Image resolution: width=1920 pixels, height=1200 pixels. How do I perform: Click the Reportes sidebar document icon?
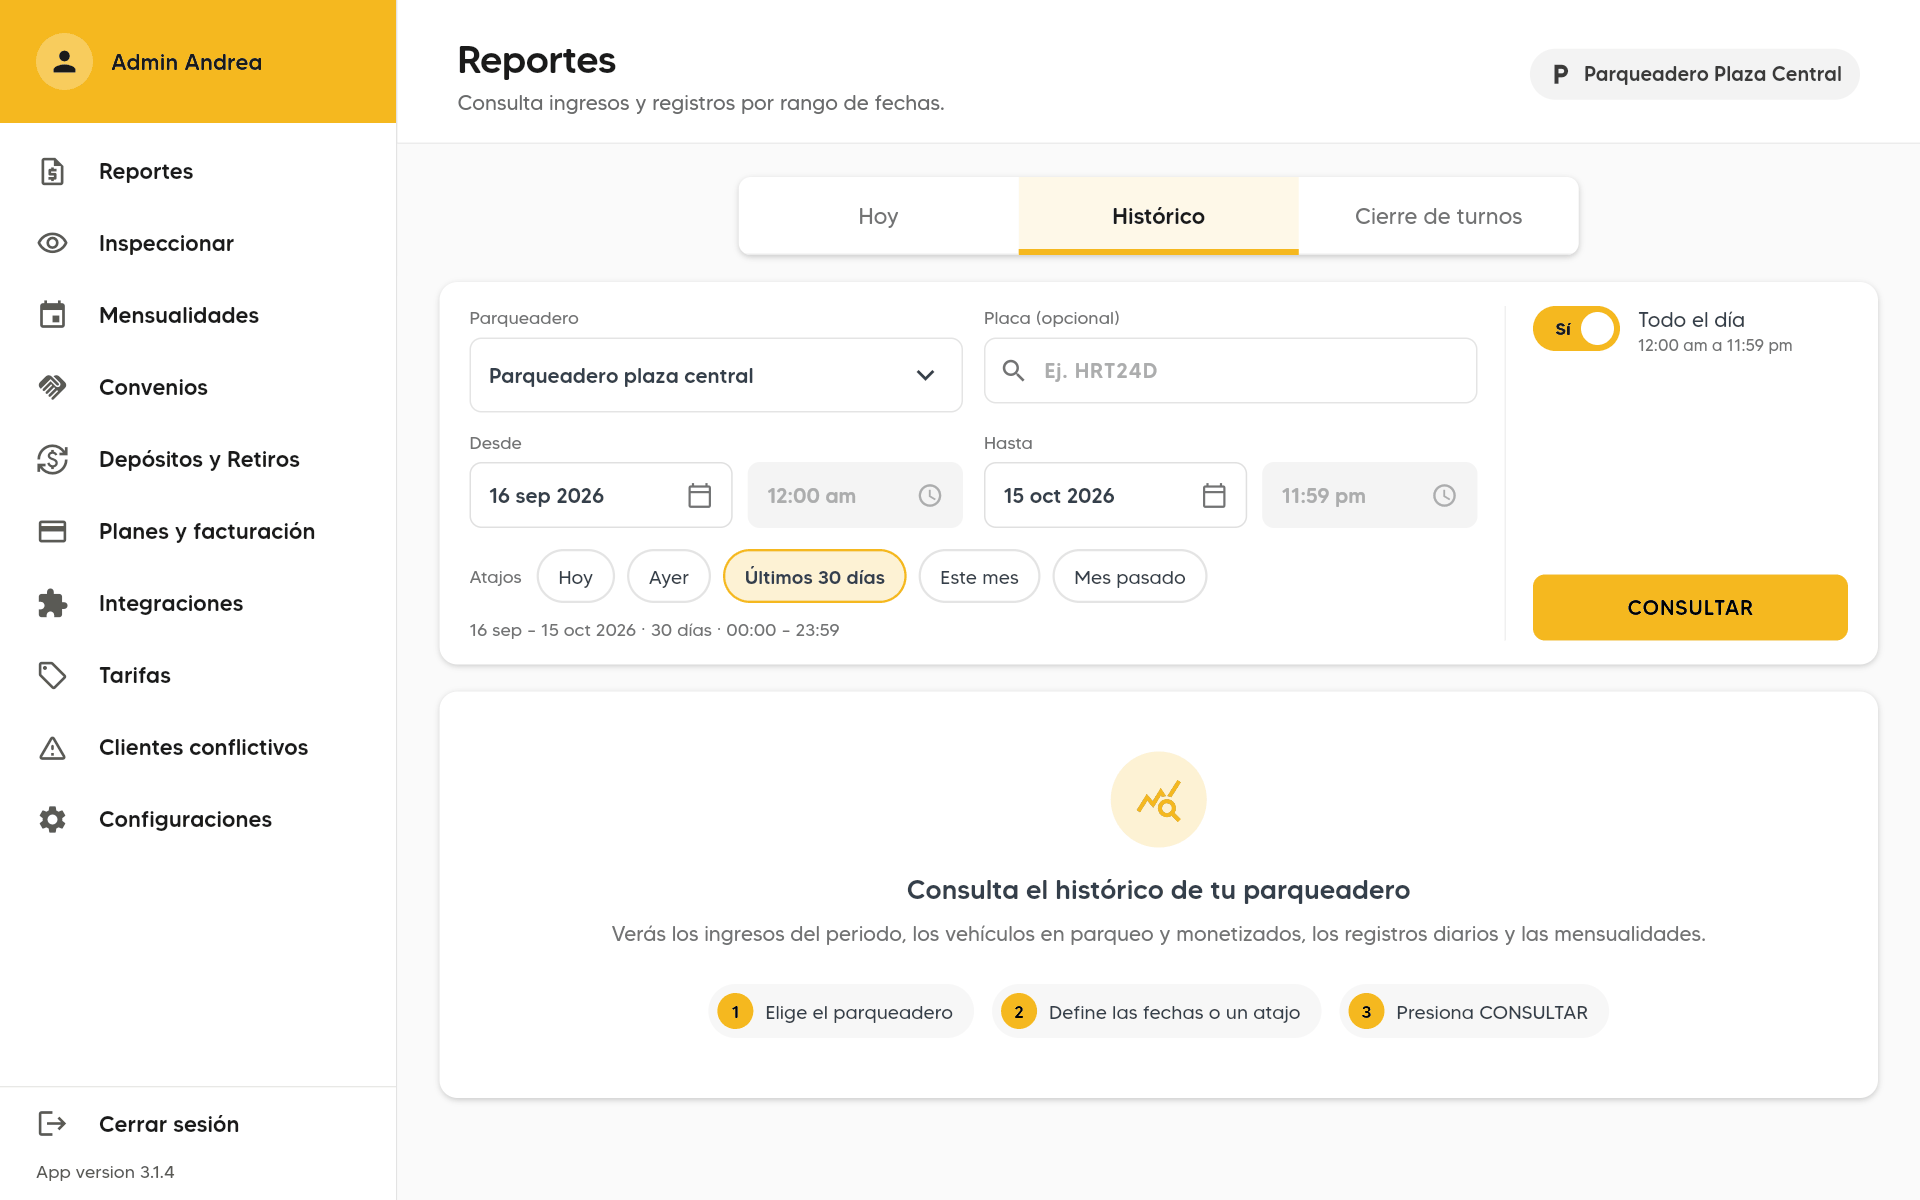point(52,171)
